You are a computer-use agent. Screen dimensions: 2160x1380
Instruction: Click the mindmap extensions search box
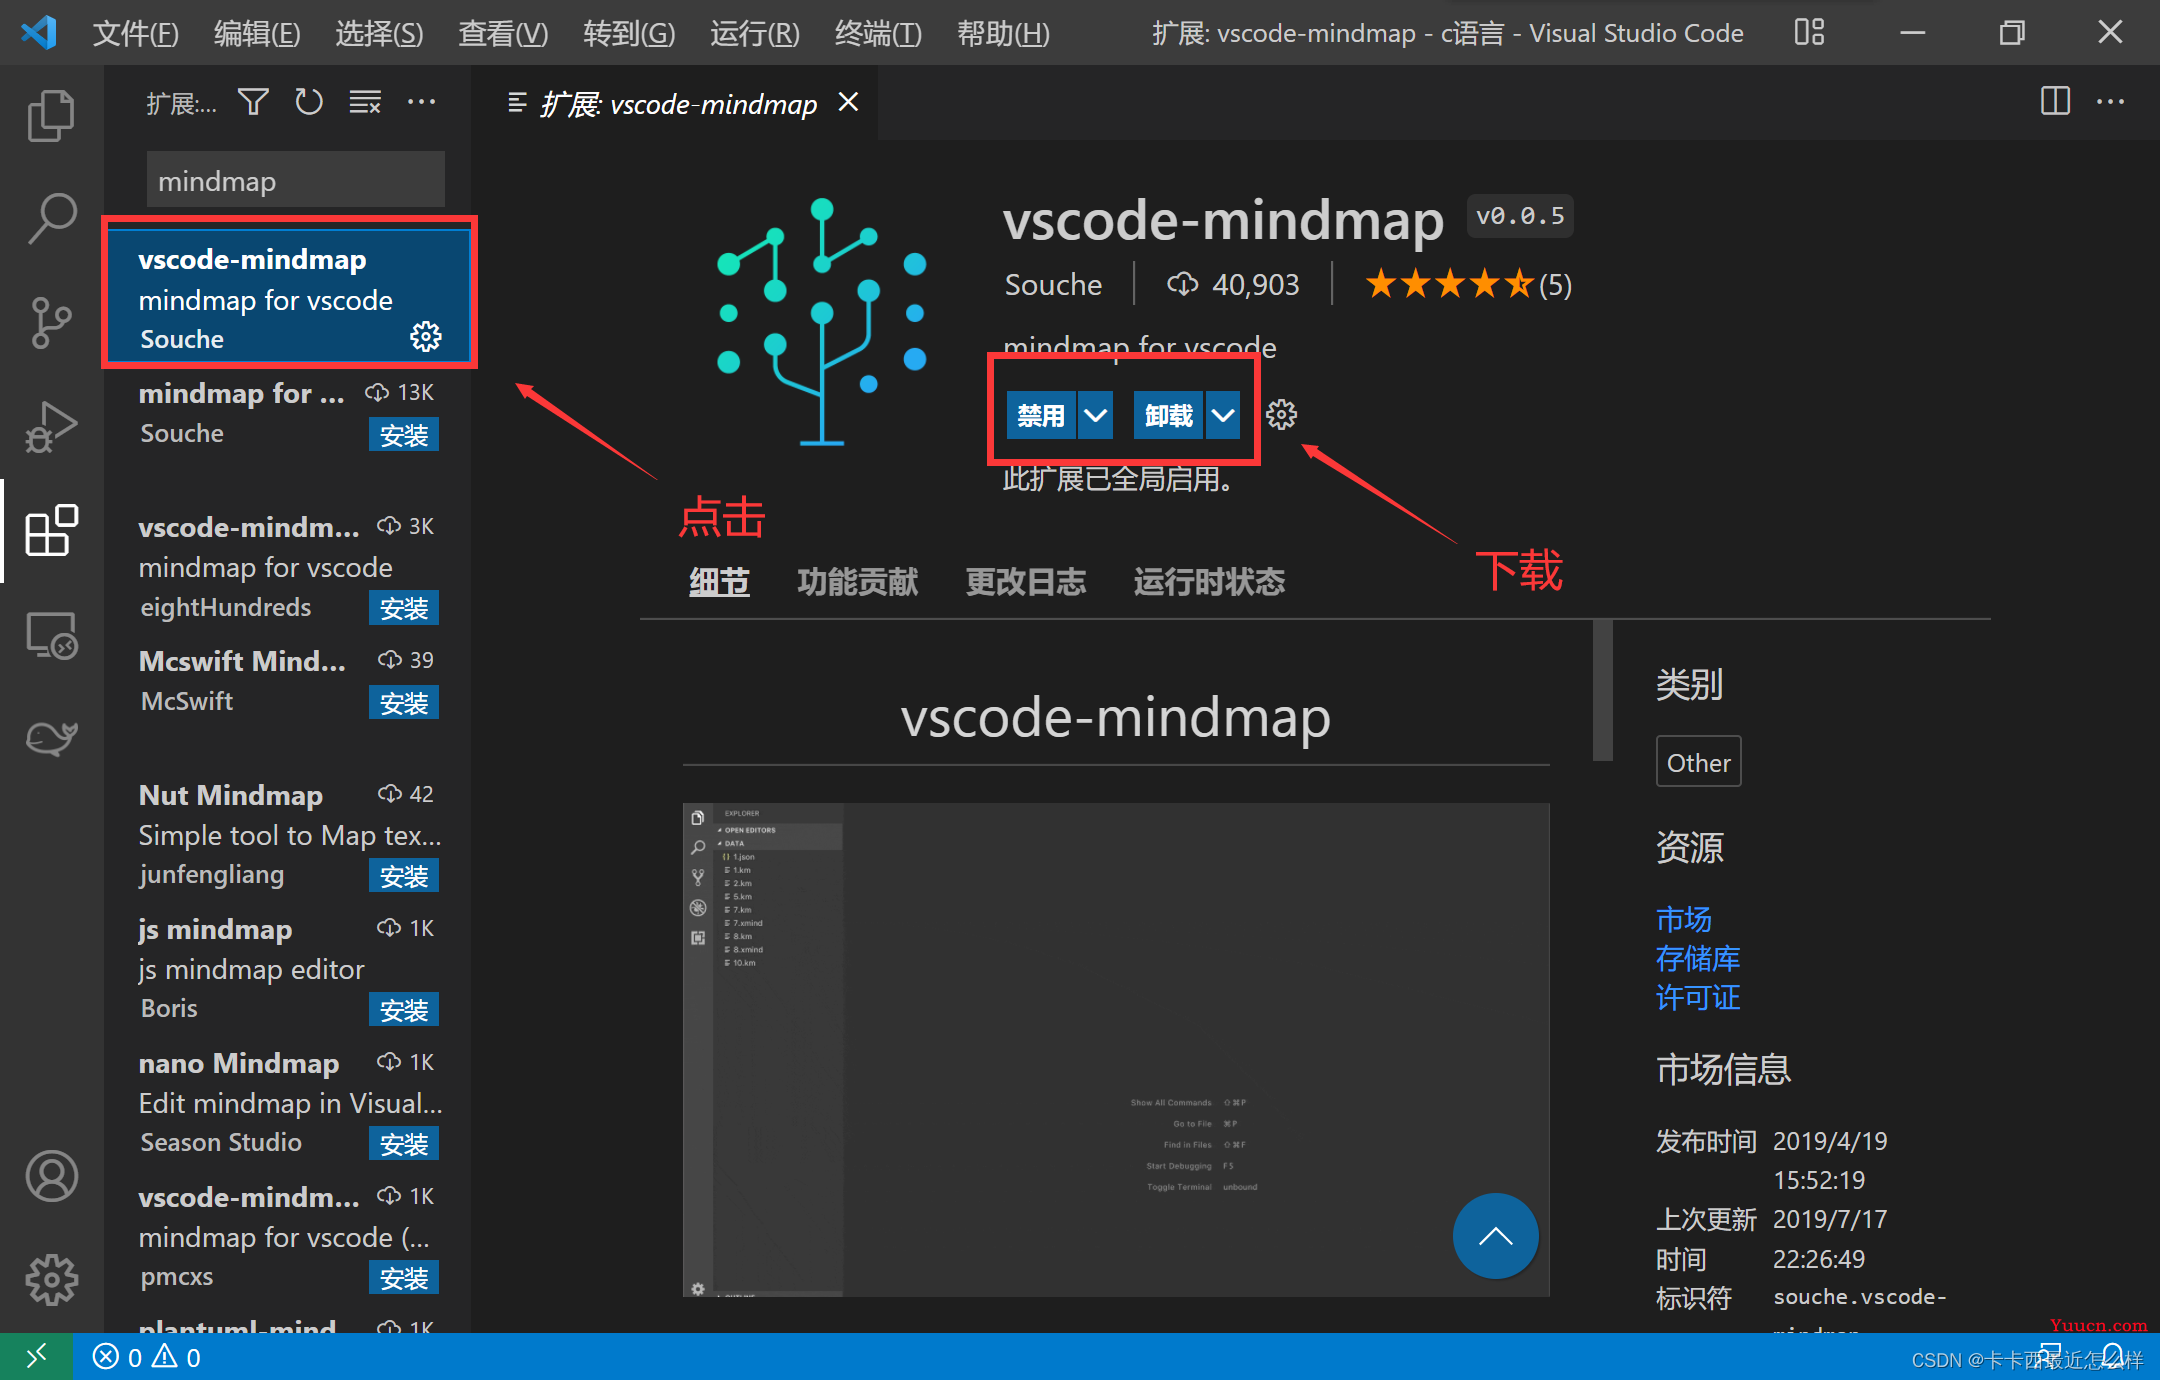coord(296,180)
